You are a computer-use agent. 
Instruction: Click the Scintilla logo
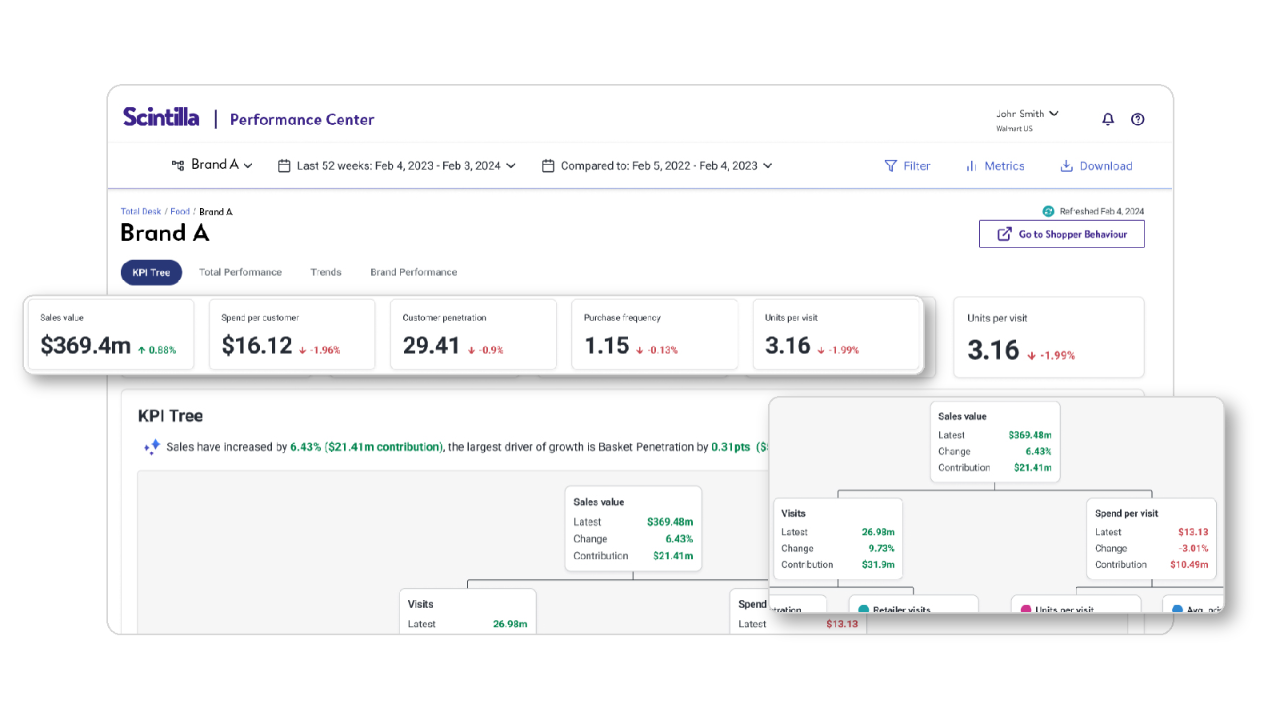pyautogui.click(x=161, y=117)
